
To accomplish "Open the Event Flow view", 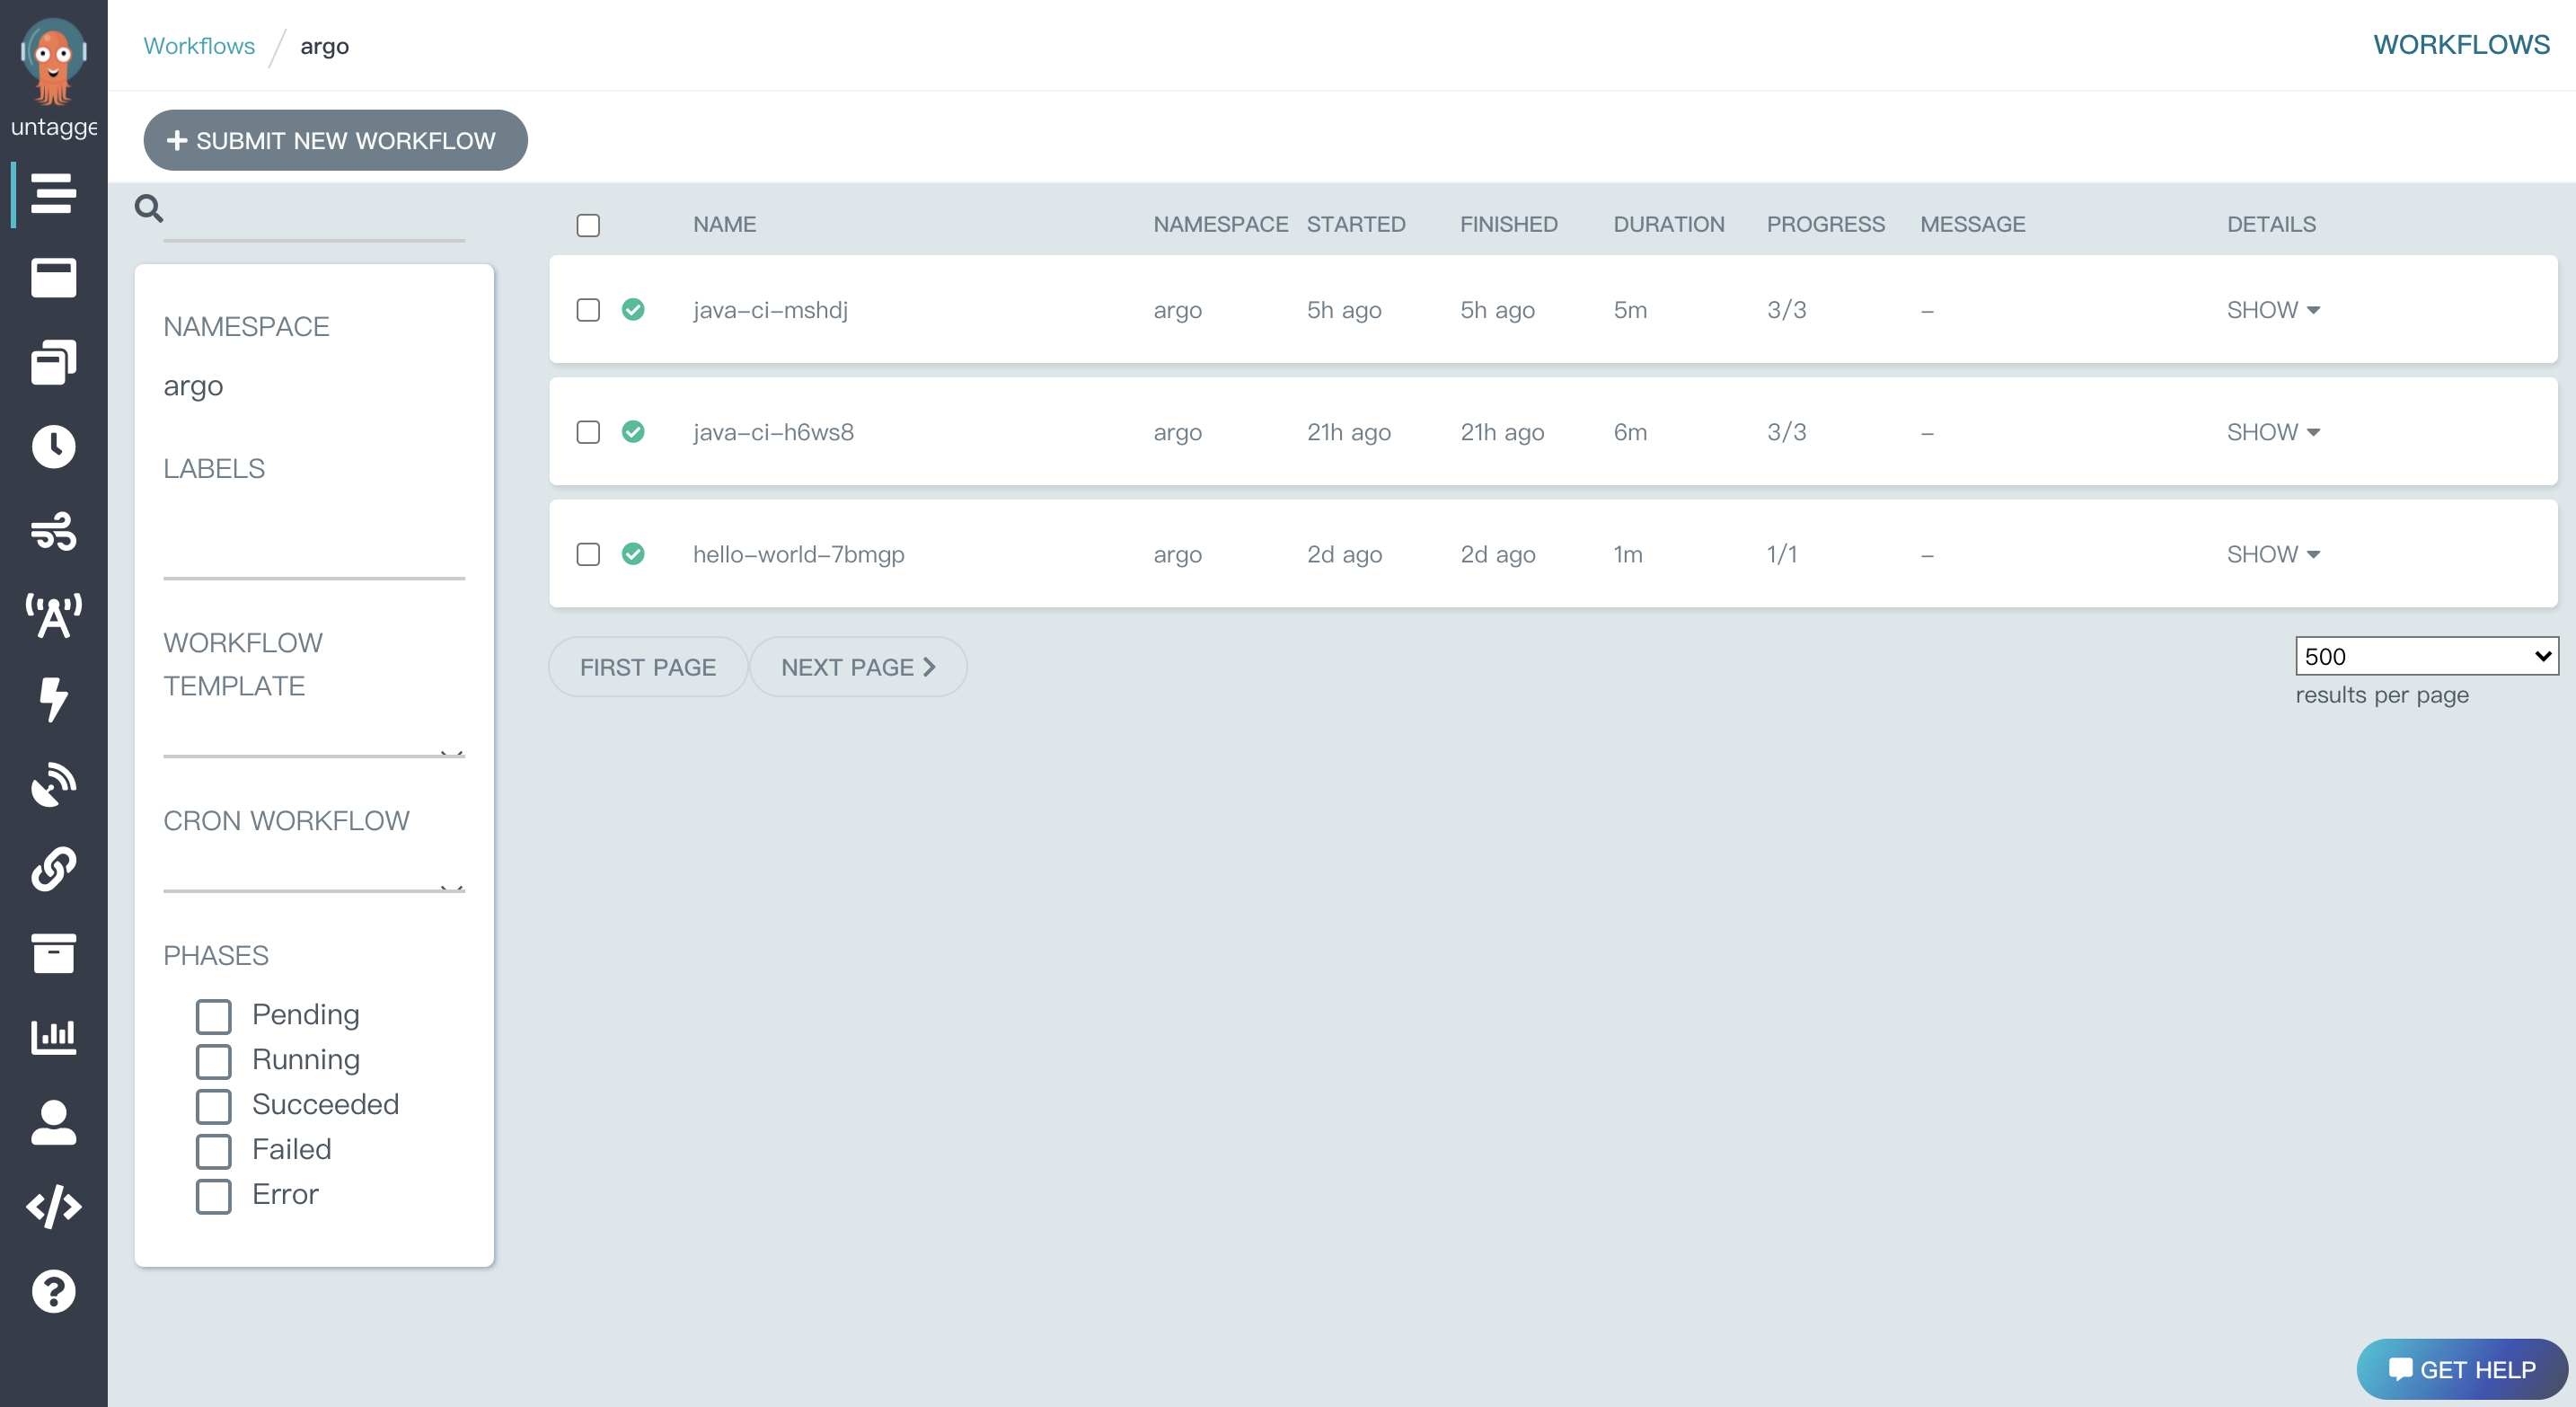I will point(54,532).
